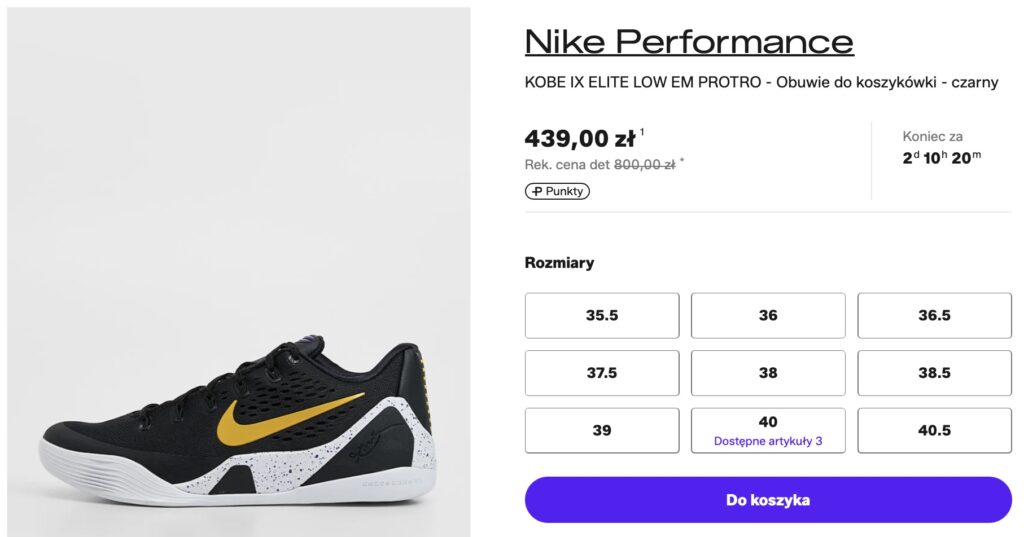Image resolution: width=1024 pixels, height=537 pixels.
Task: Choose size 36
Action: [768, 315]
